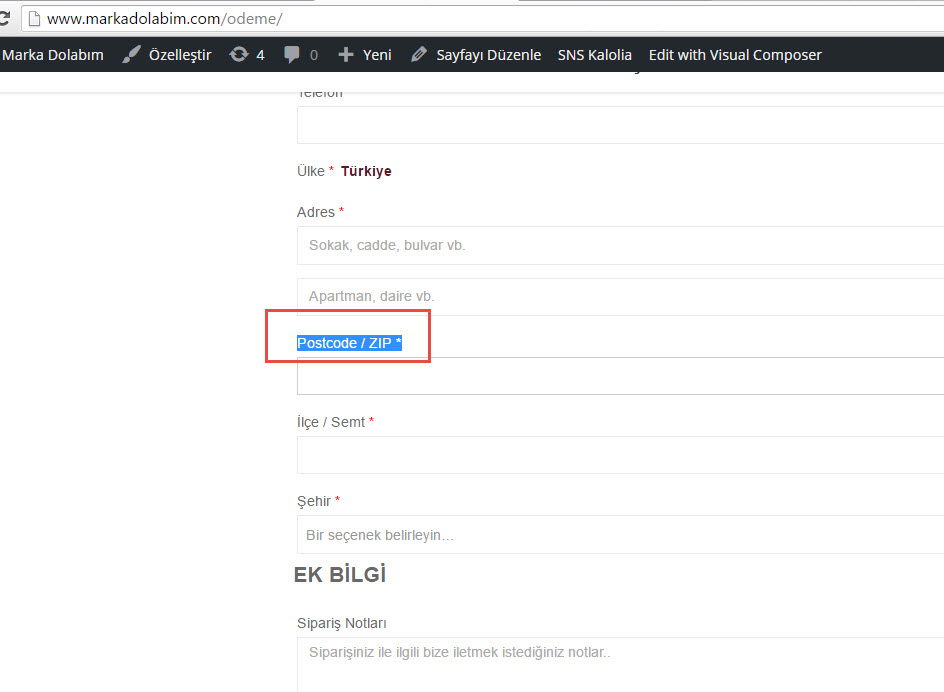Viewport: 944px width, 692px height.
Task: Open the SNS Kalolia admin bar item
Action: [x=594, y=55]
